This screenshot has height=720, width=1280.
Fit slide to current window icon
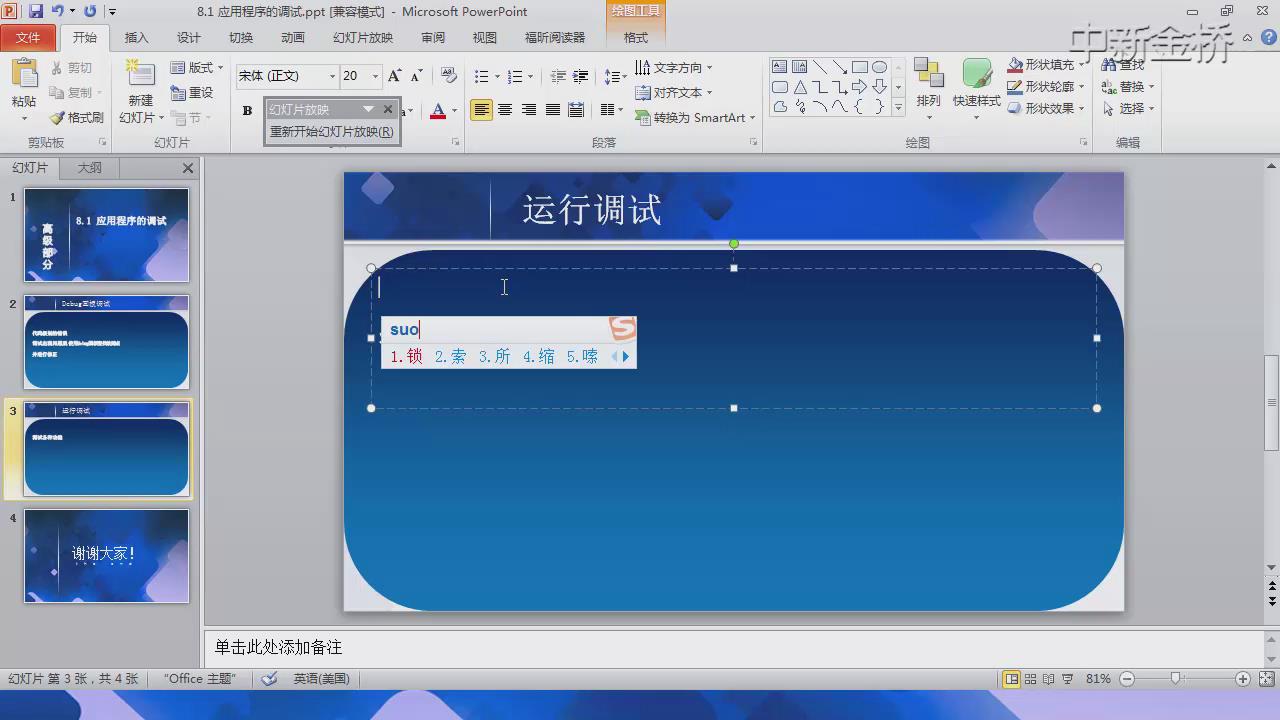tap(1266, 679)
